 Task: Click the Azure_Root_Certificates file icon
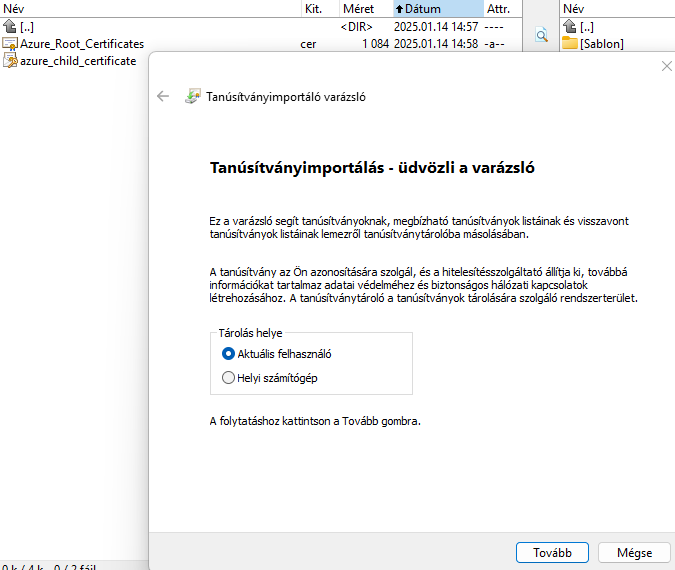tap(10, 44)
